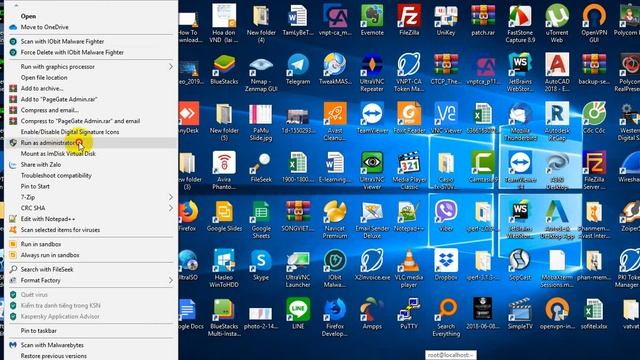Launch the VNC Viewer icon
Image resolution: width=640 pixels, height=360 pixels.
tap(446, 118)
